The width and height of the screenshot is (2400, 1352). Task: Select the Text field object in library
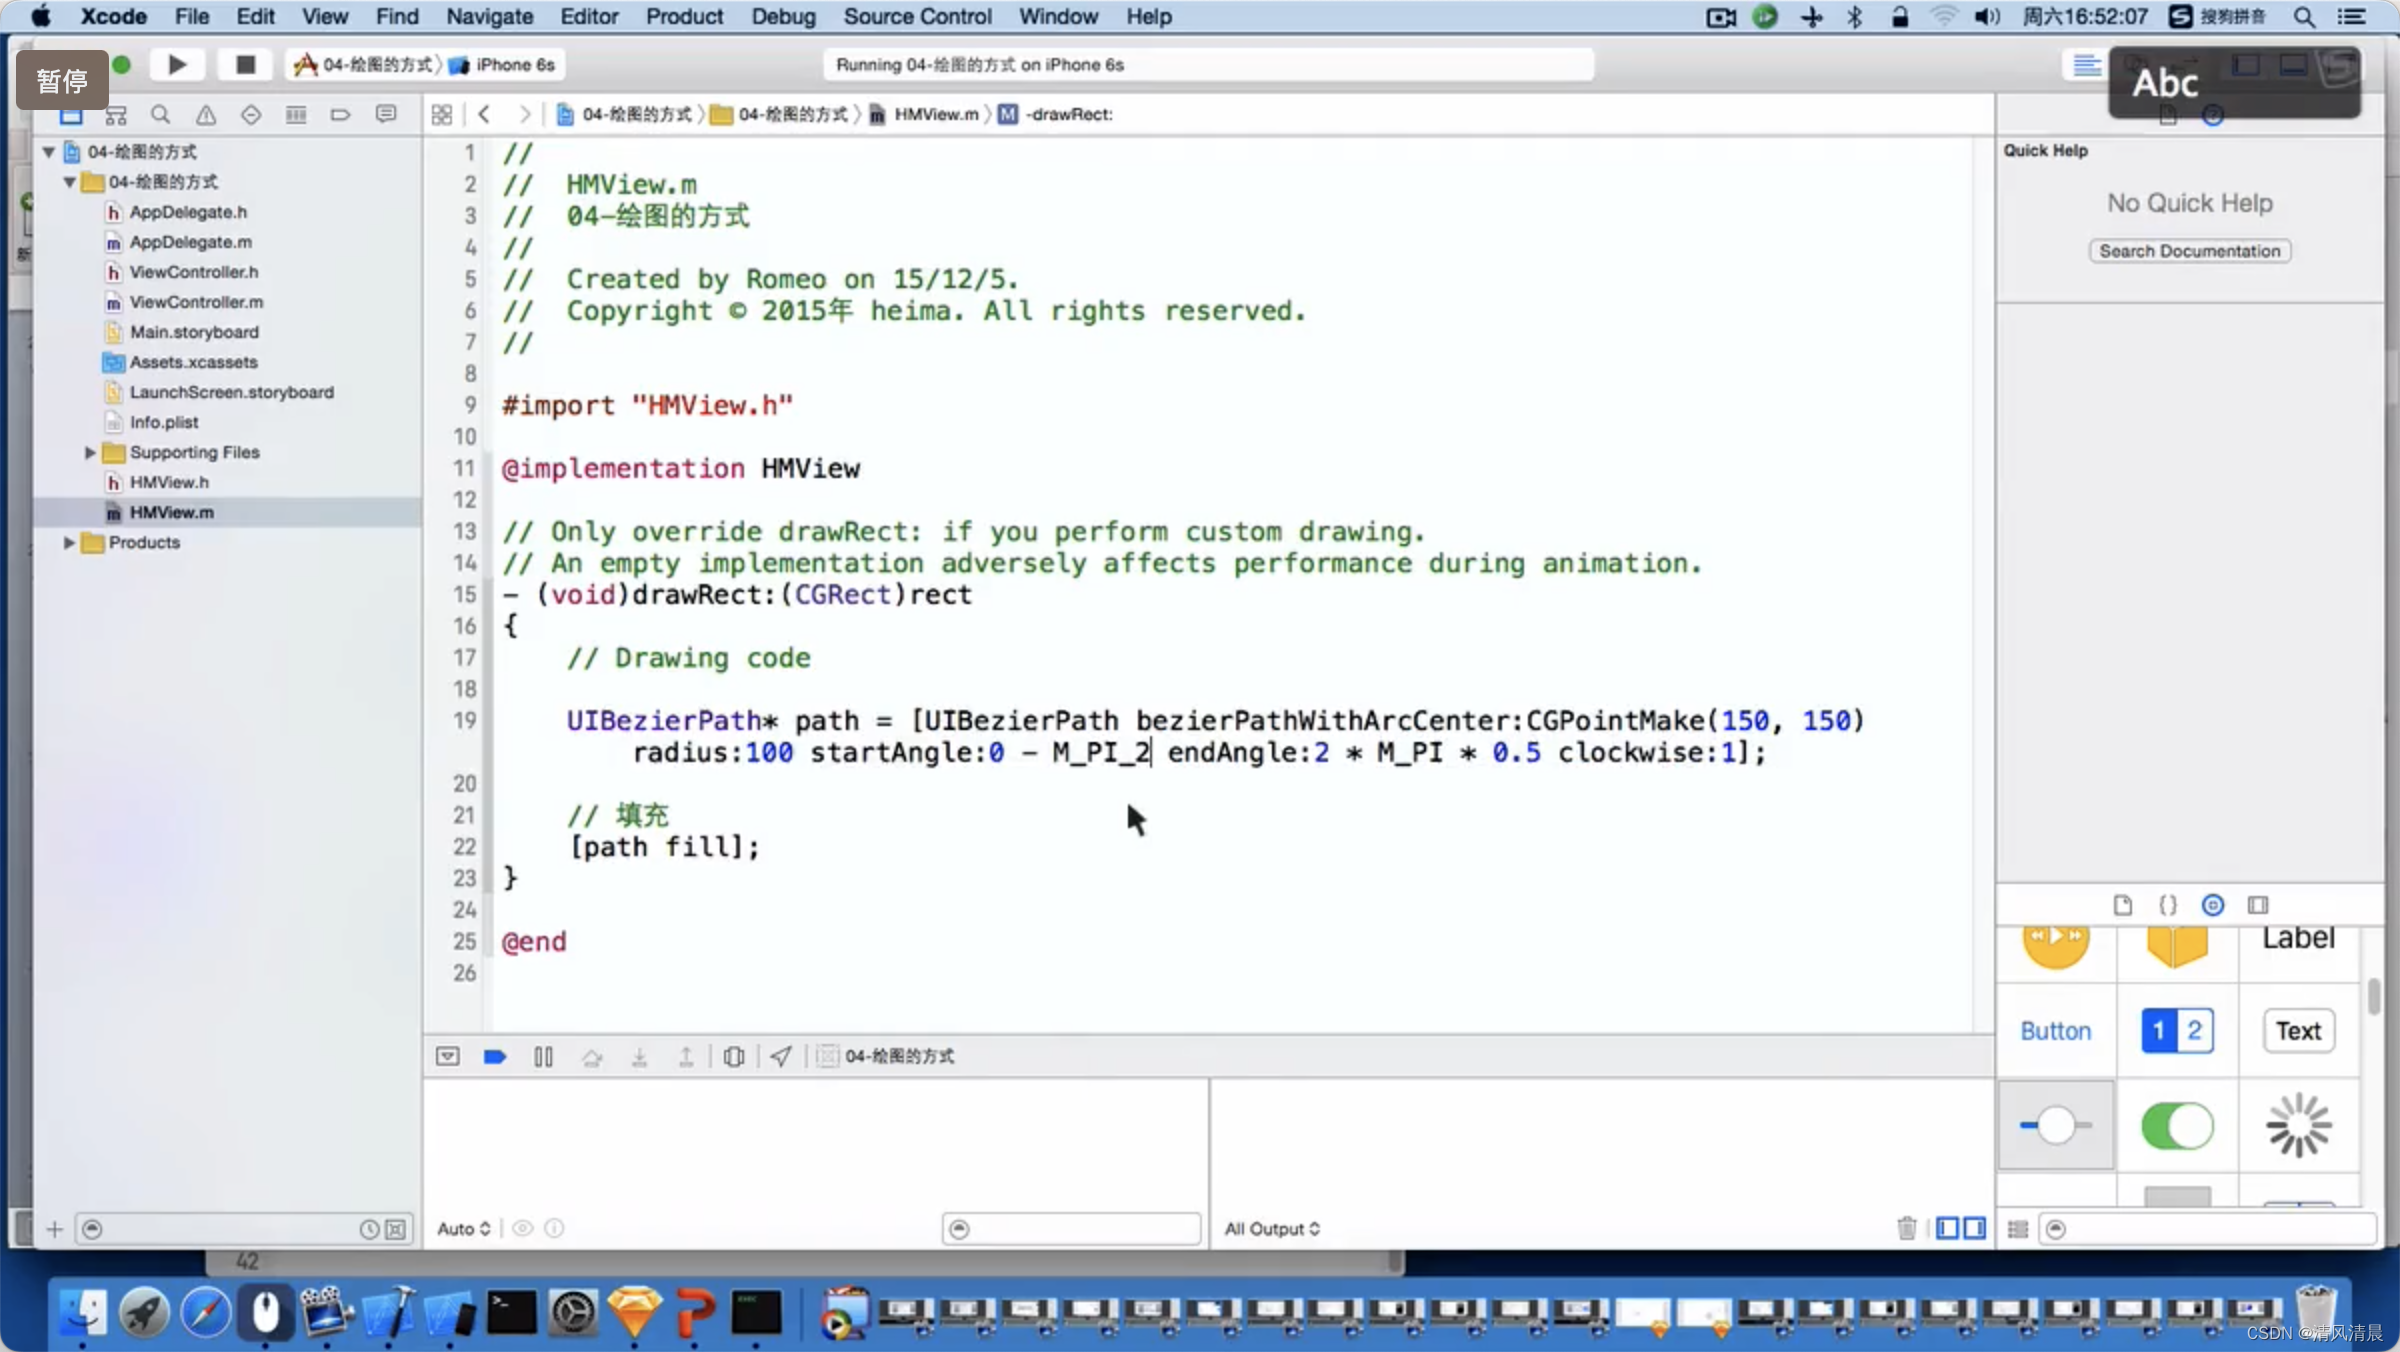coord(2298,1031)
